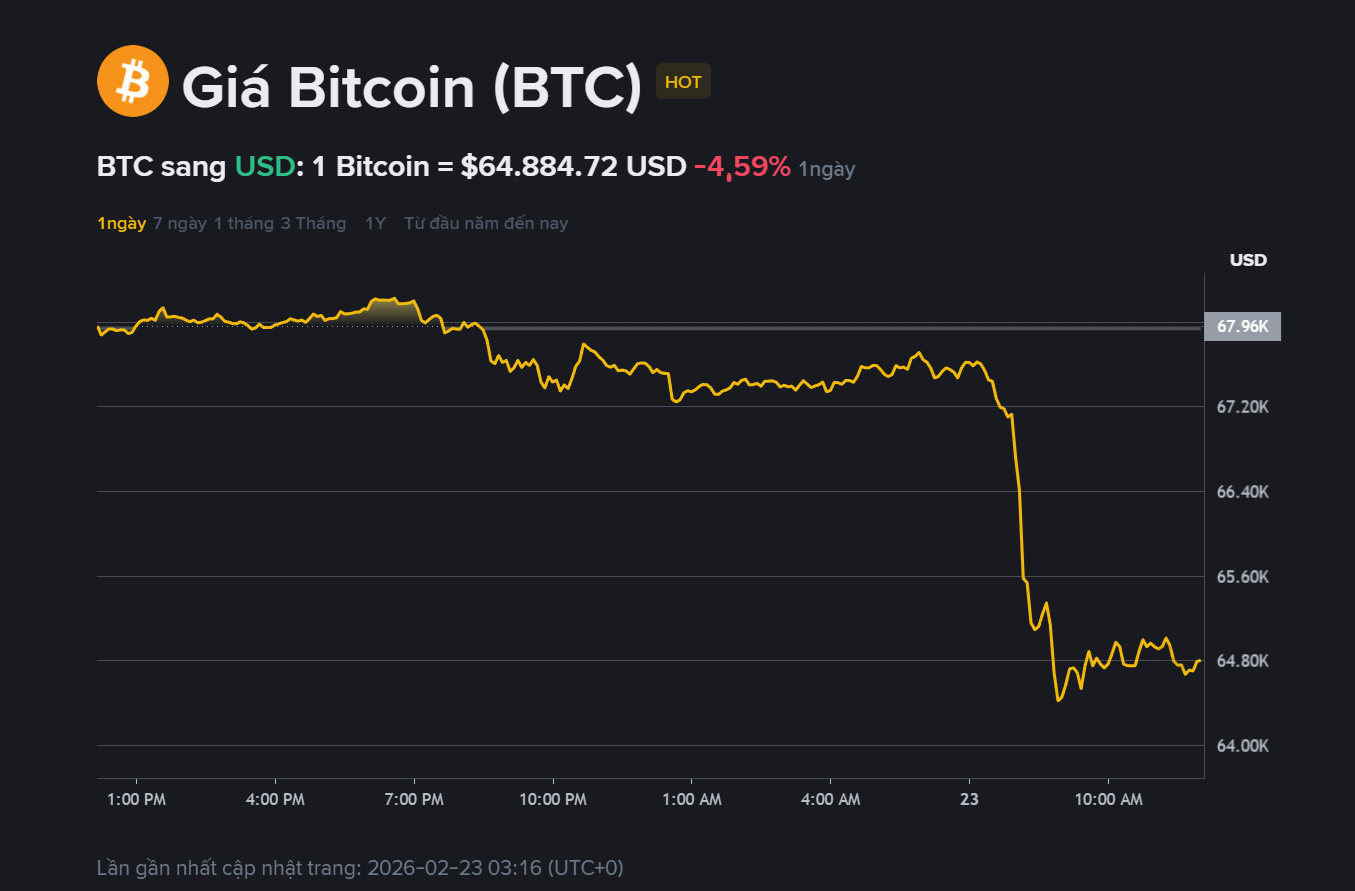Click the red -4,59% change value
The image size is (1355, 891).
click(x=742, y=167)
